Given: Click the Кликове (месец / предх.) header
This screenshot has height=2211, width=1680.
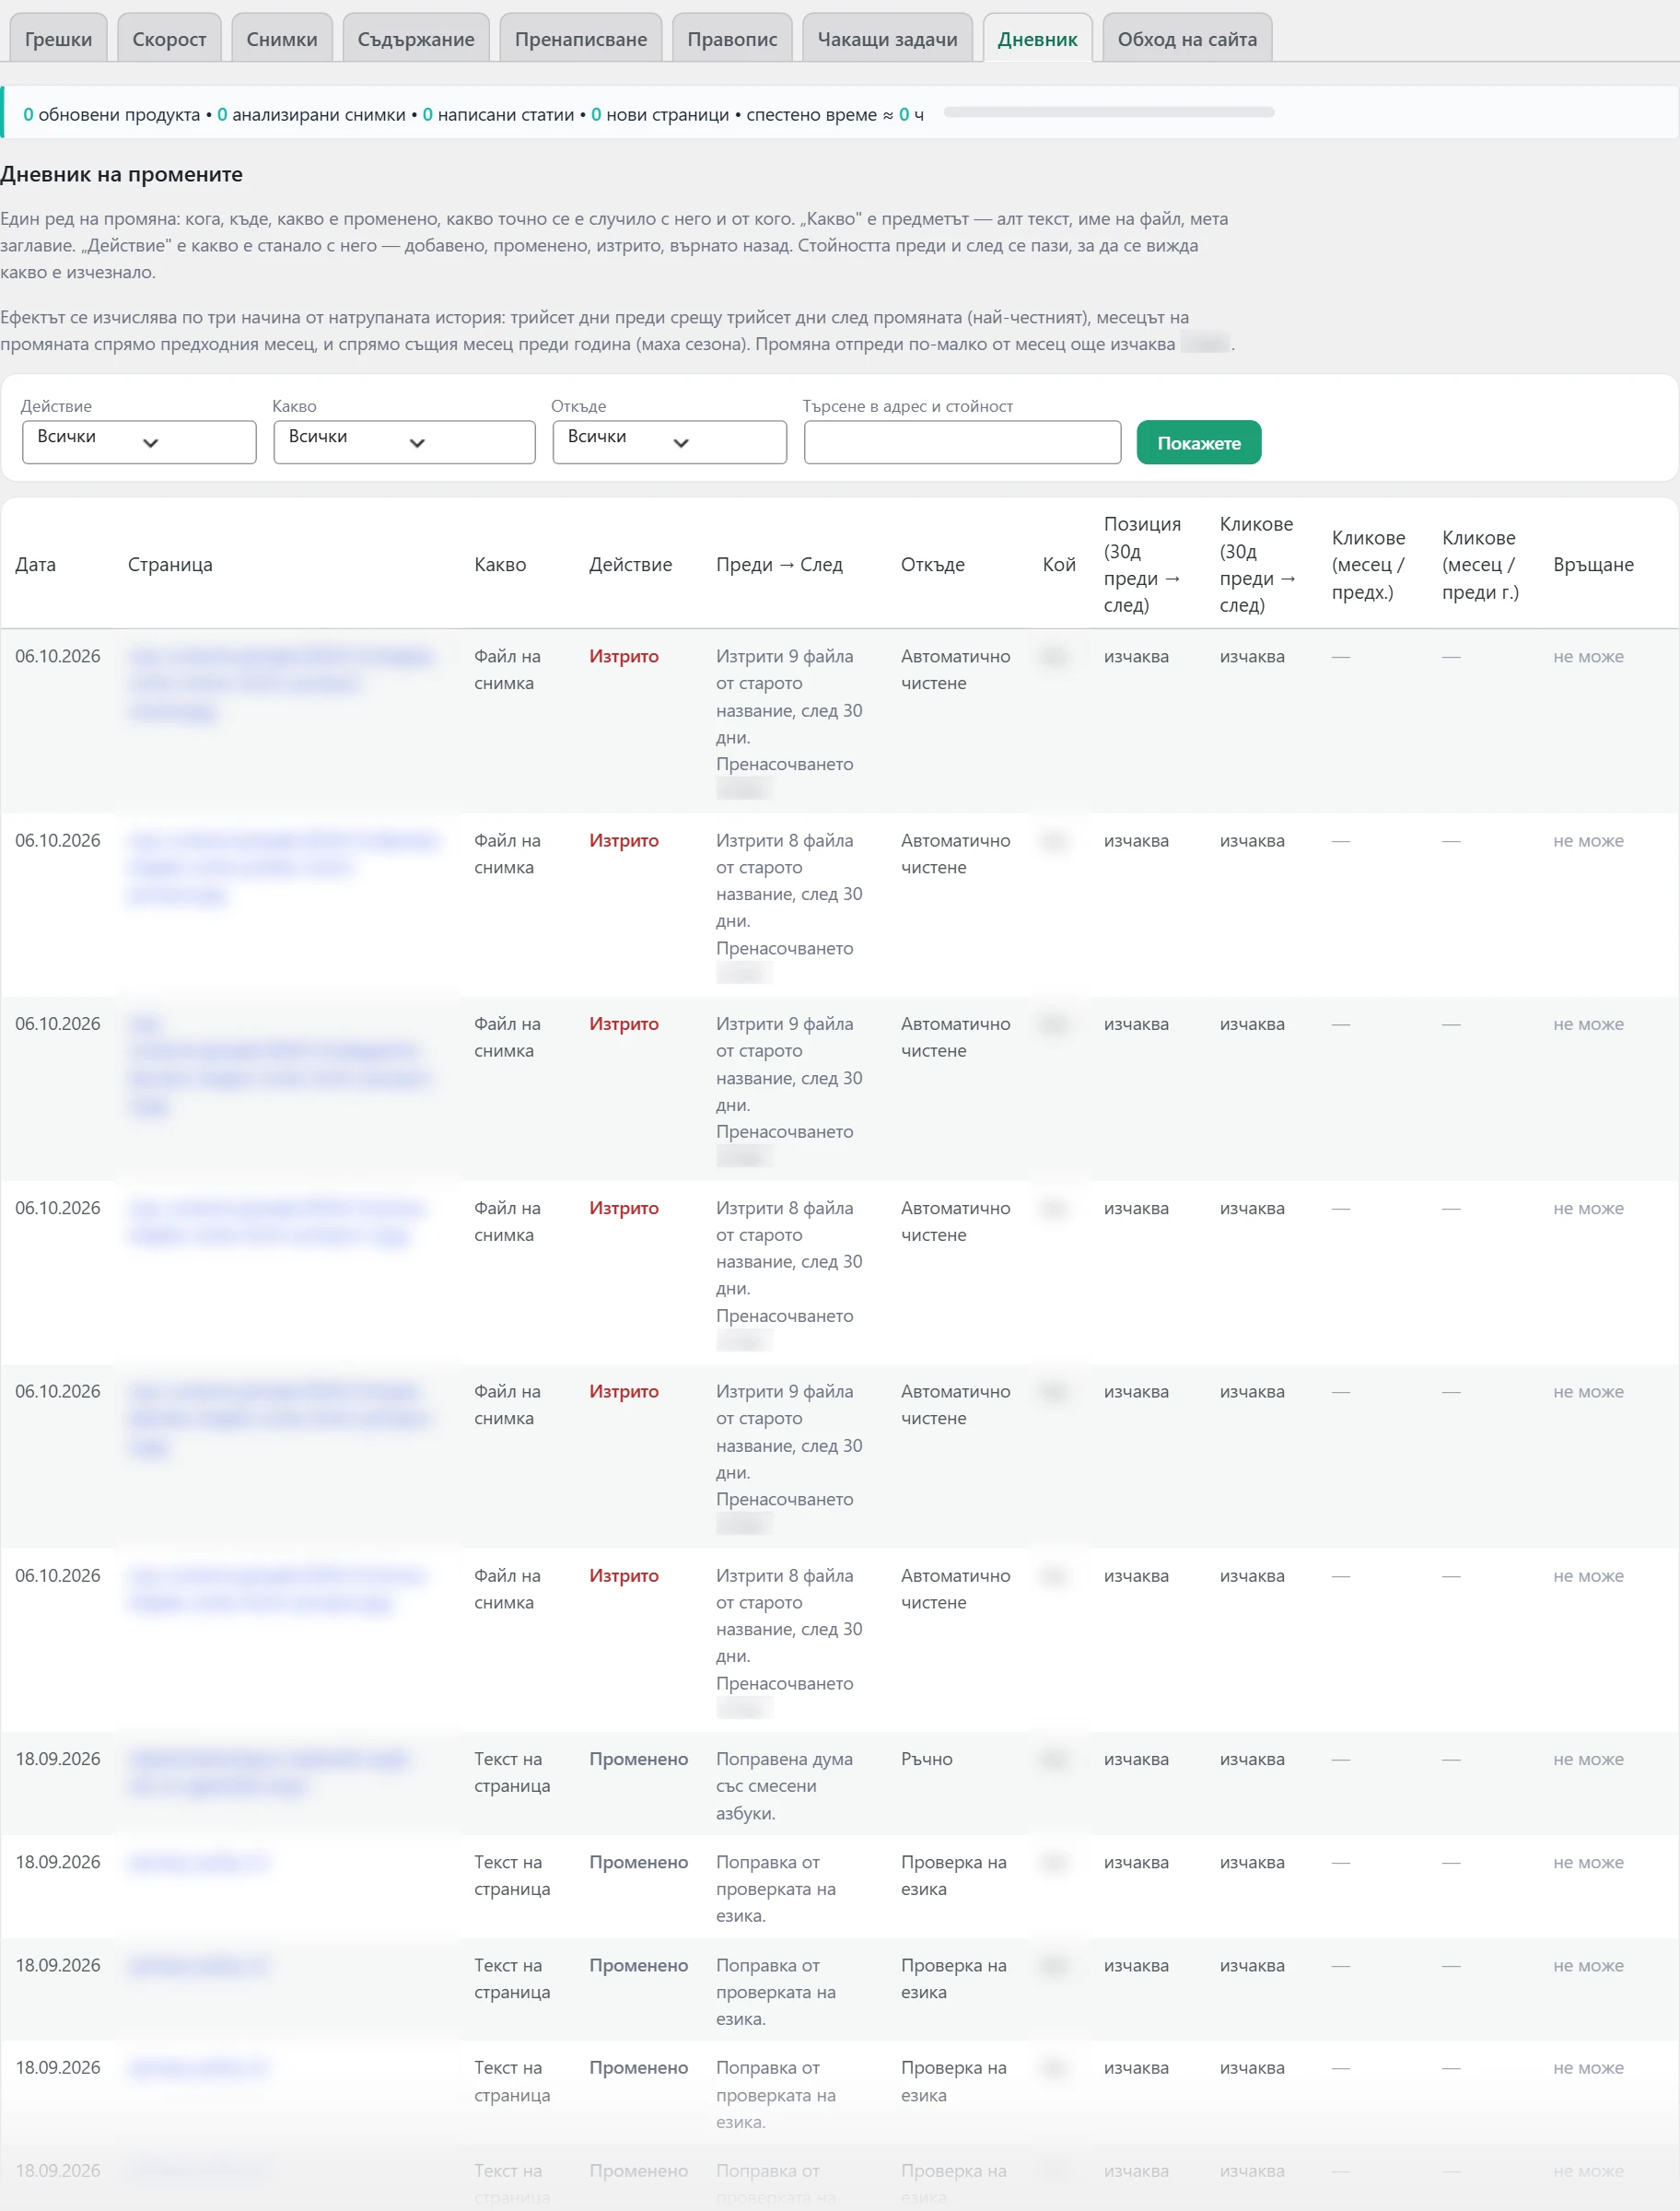Looking at the screenshot, I should (1368, 564).
